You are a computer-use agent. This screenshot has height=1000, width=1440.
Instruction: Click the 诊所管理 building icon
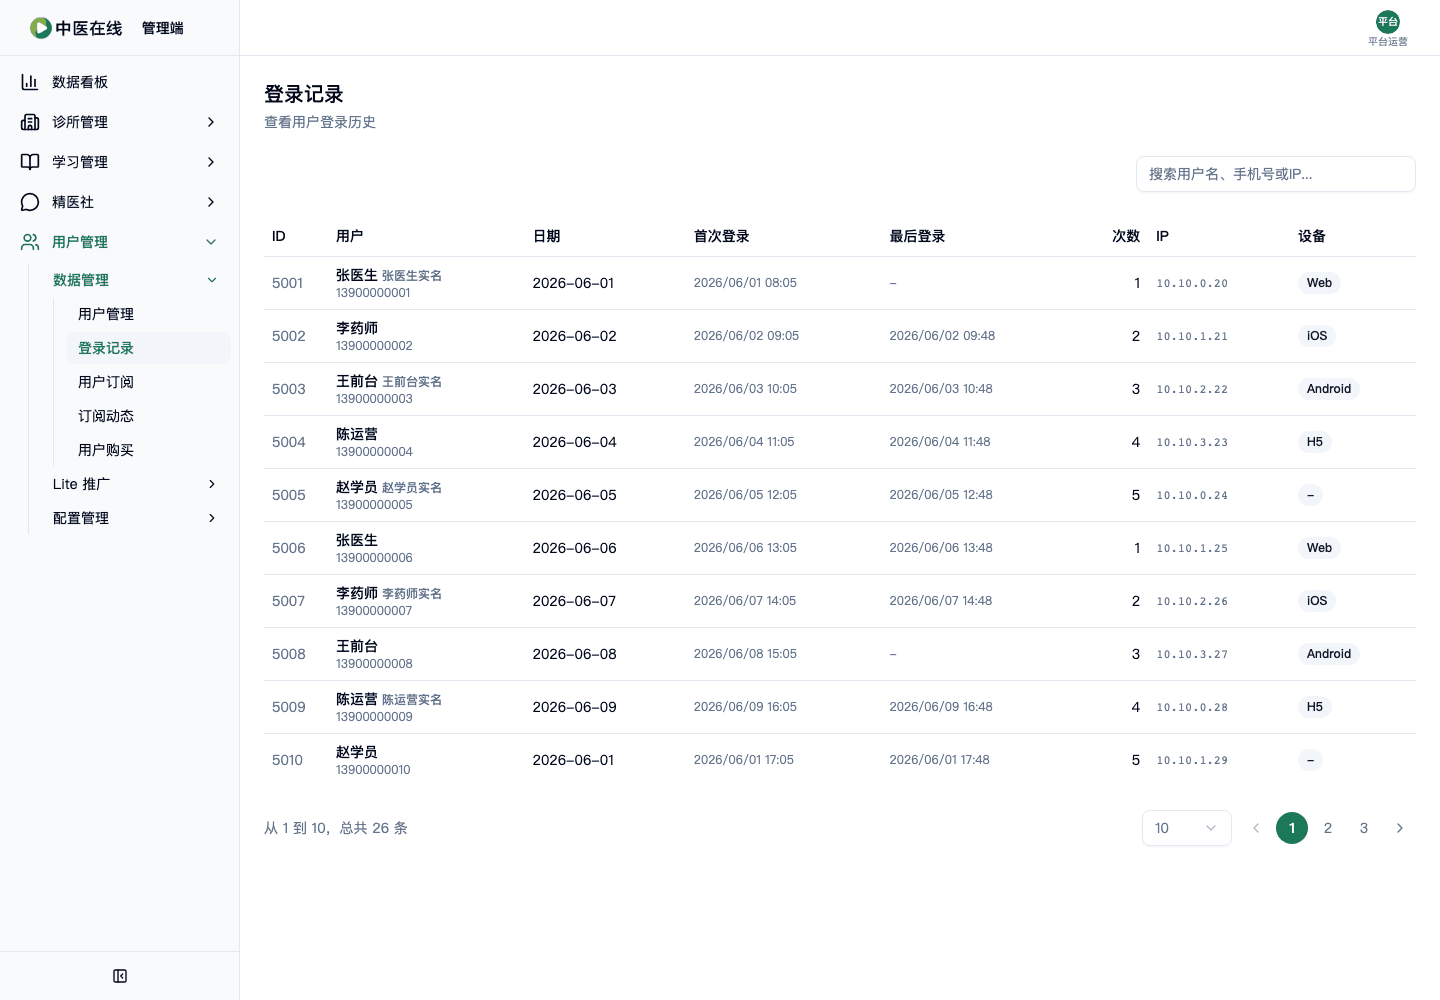30,122
